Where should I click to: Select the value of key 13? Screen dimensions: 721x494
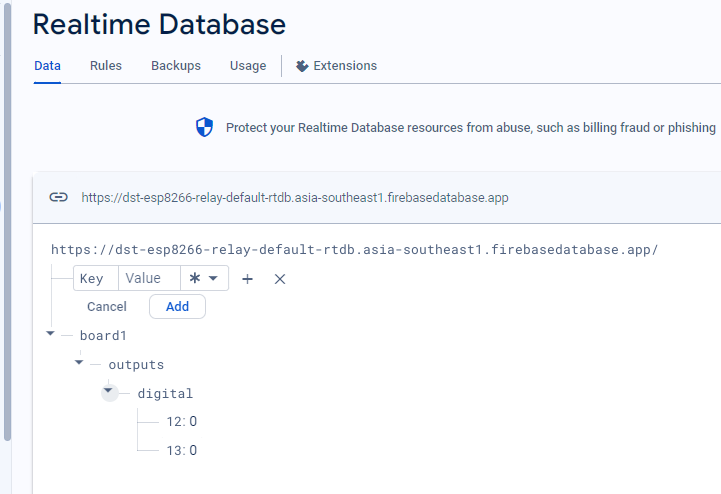[x=193, y=451]
